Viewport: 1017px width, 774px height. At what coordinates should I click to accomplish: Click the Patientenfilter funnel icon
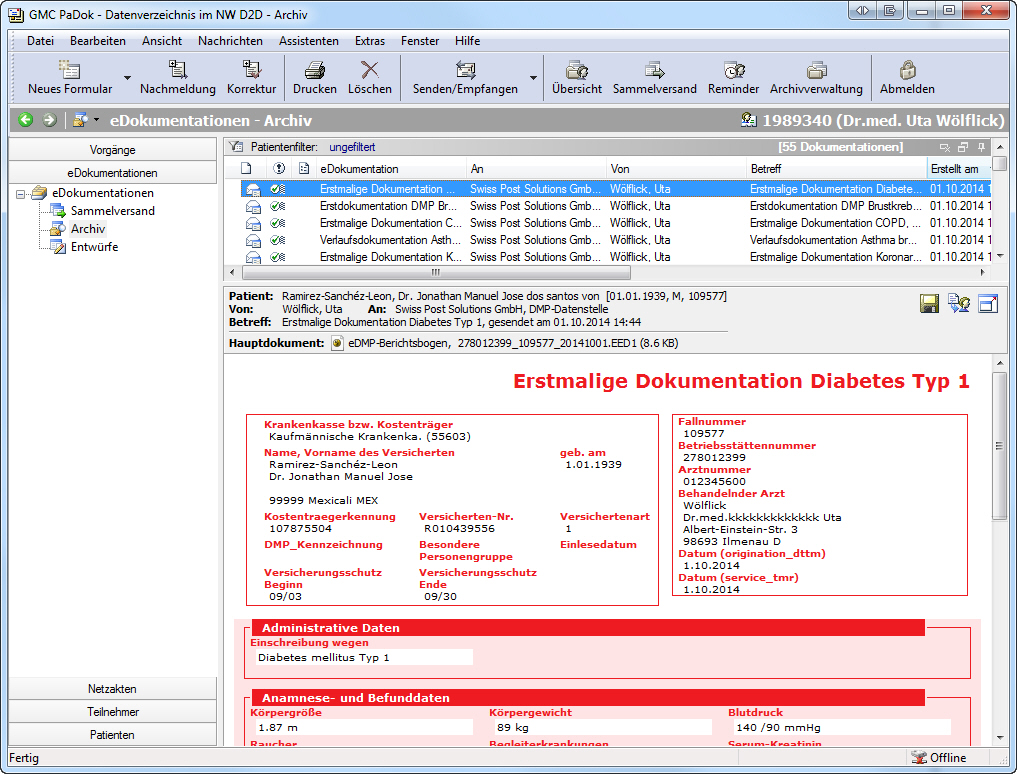click(x=237, y=147)
